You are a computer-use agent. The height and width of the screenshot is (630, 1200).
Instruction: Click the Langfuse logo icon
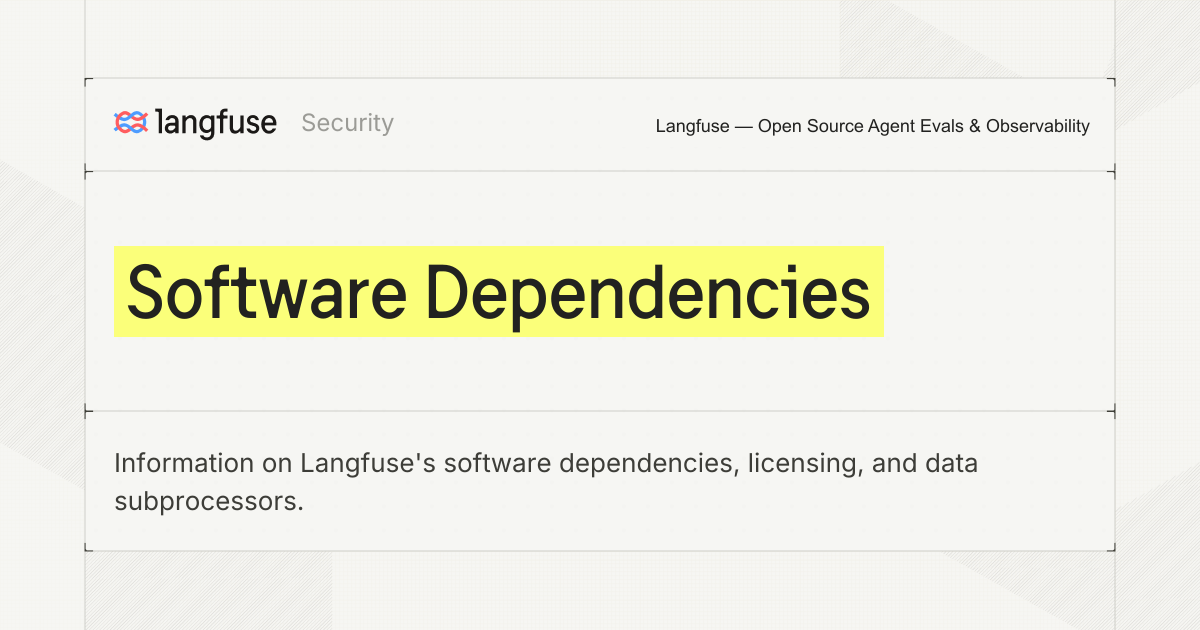tap(131, 123)
